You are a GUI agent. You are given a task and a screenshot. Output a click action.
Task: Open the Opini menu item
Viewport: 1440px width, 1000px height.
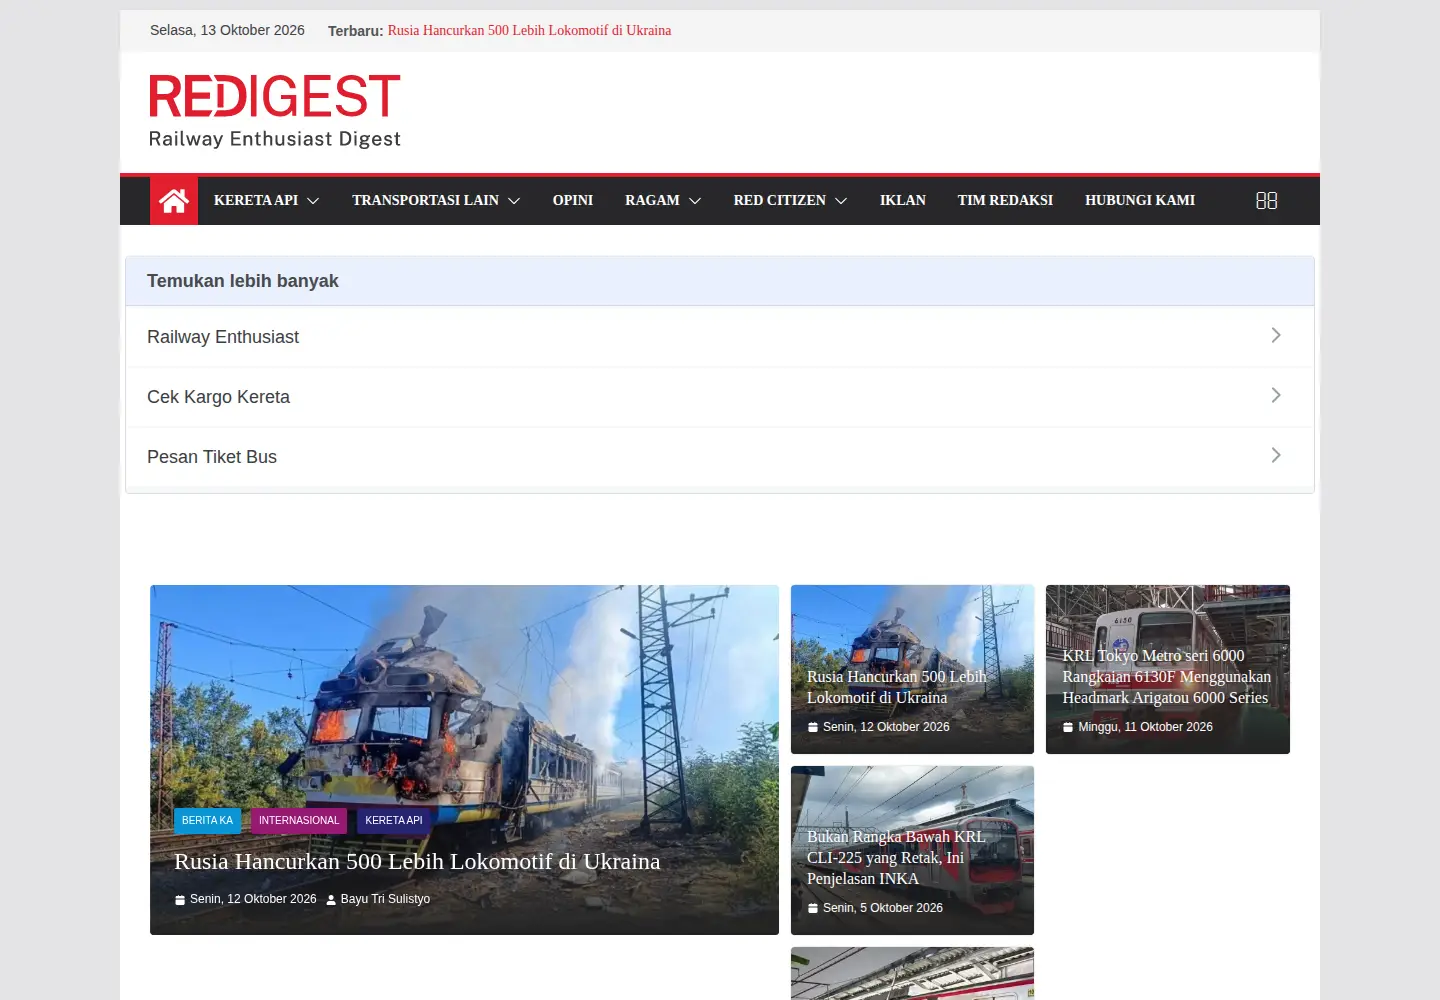point(573,201)
